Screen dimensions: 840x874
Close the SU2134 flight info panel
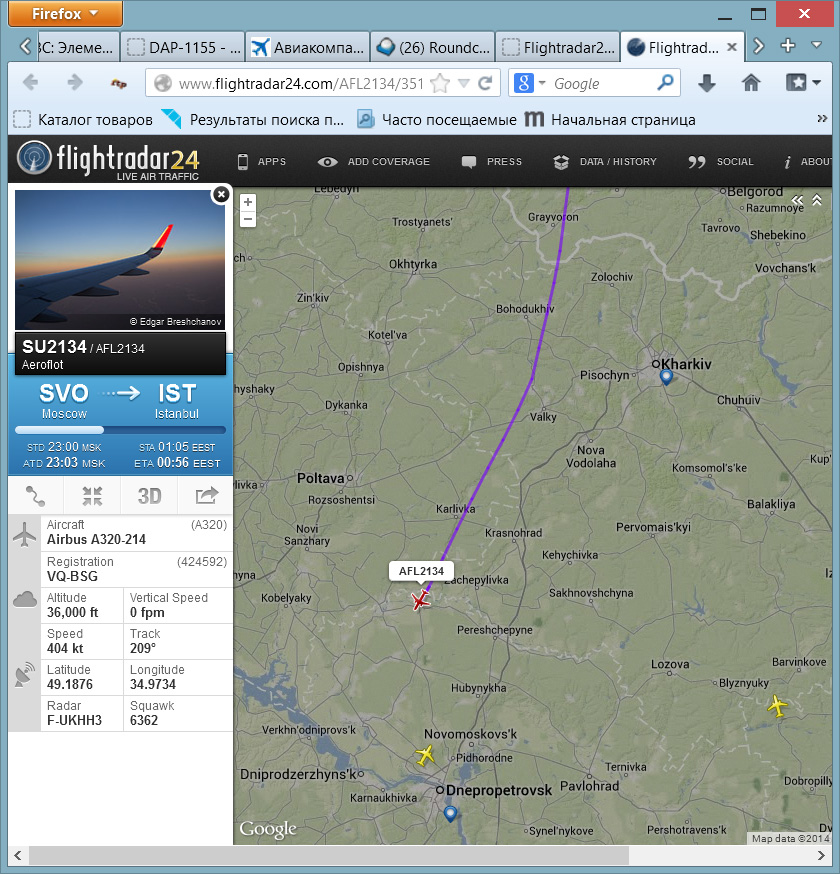[221, 195]
